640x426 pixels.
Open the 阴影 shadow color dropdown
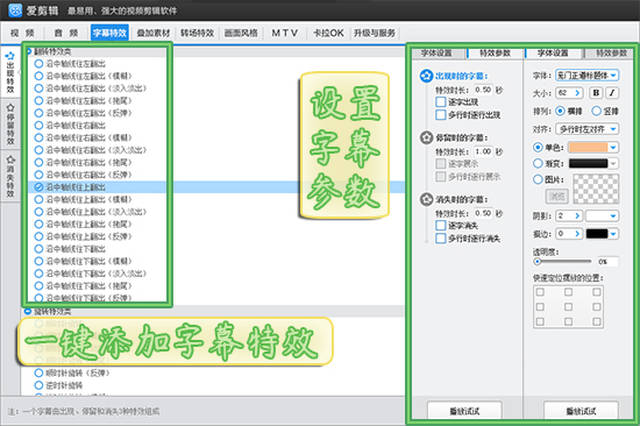[602, 216]
